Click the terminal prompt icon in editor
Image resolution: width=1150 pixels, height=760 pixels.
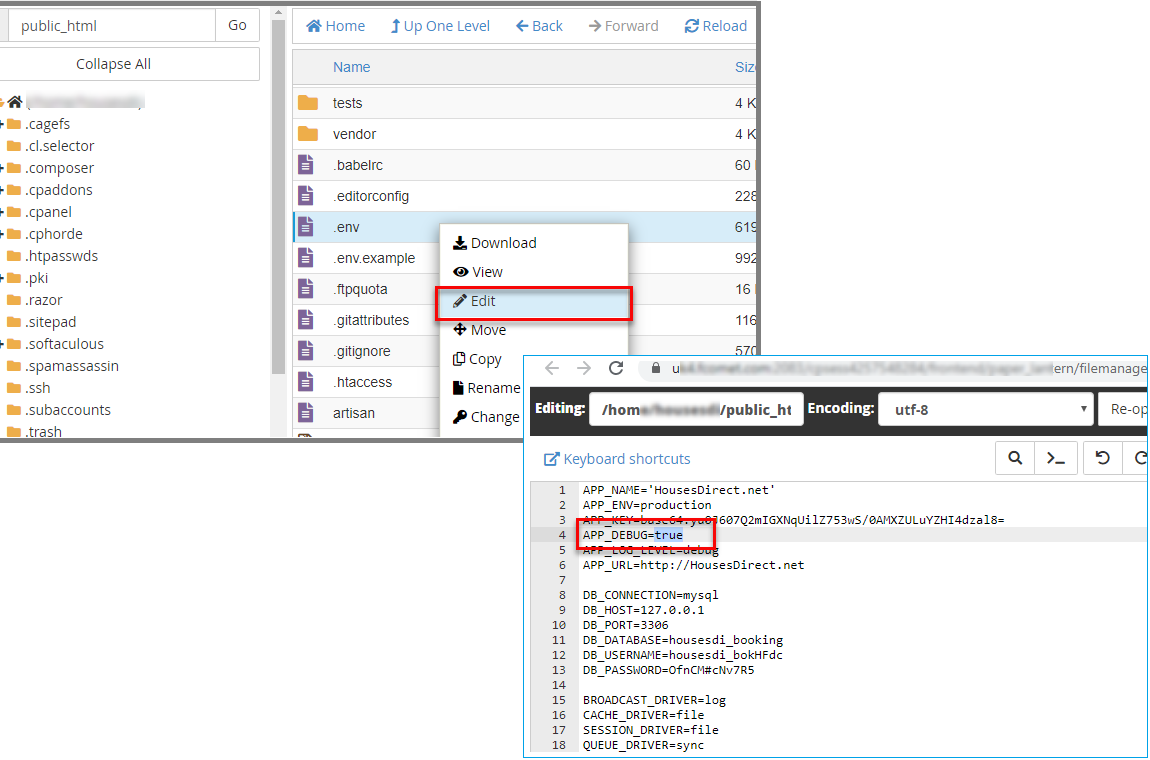[x=1055, y=458]
